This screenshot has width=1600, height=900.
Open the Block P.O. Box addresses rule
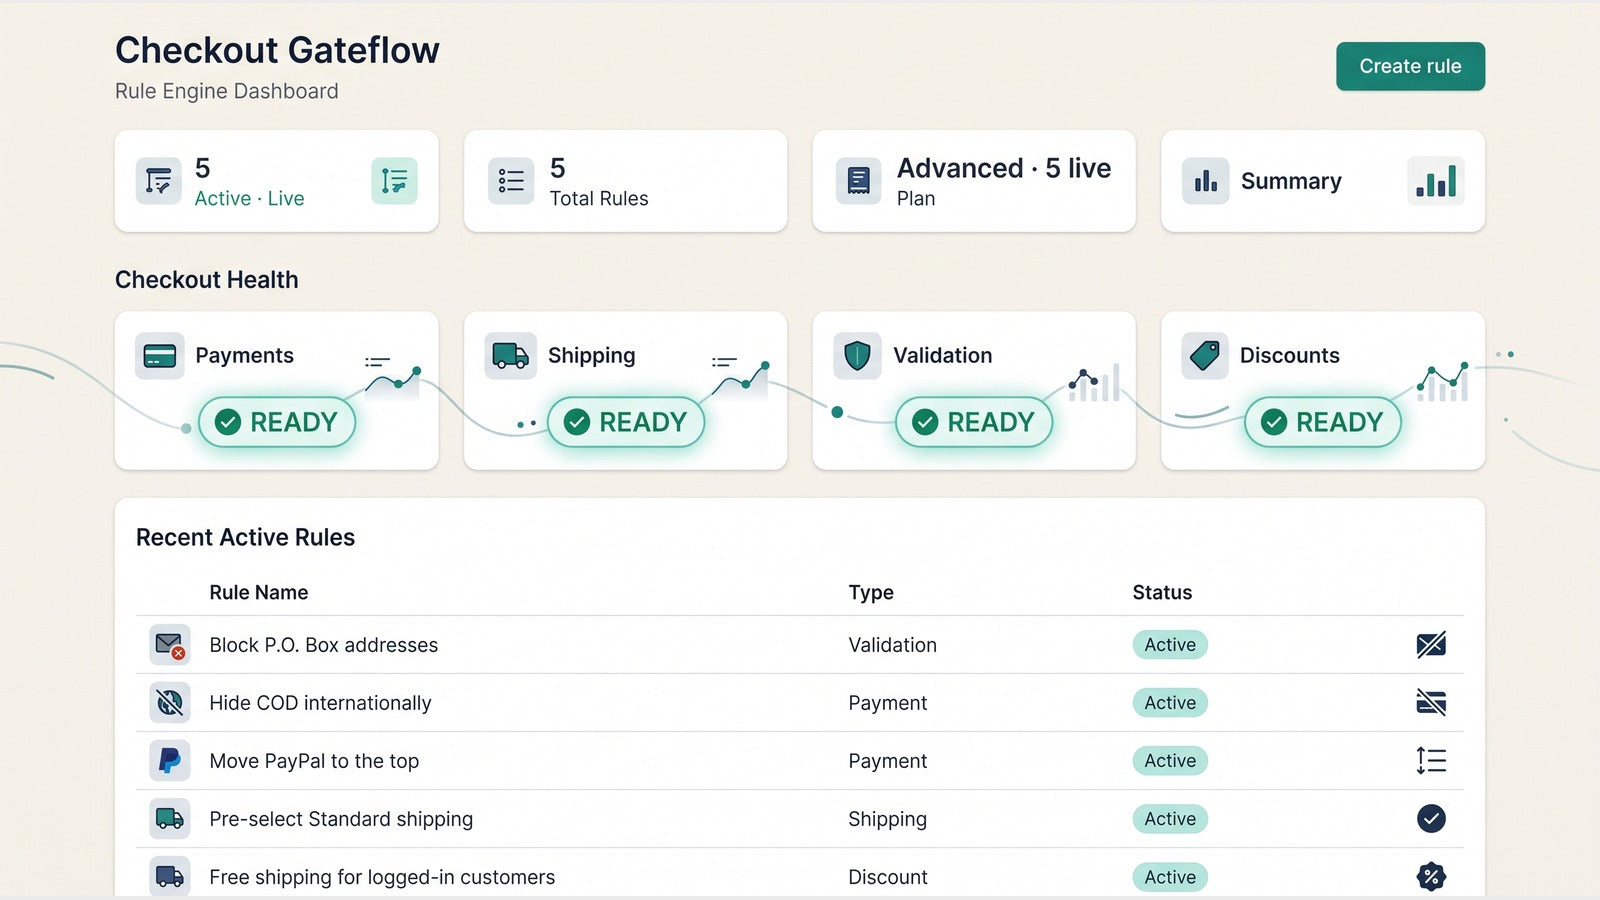click(x=324, y=645)
